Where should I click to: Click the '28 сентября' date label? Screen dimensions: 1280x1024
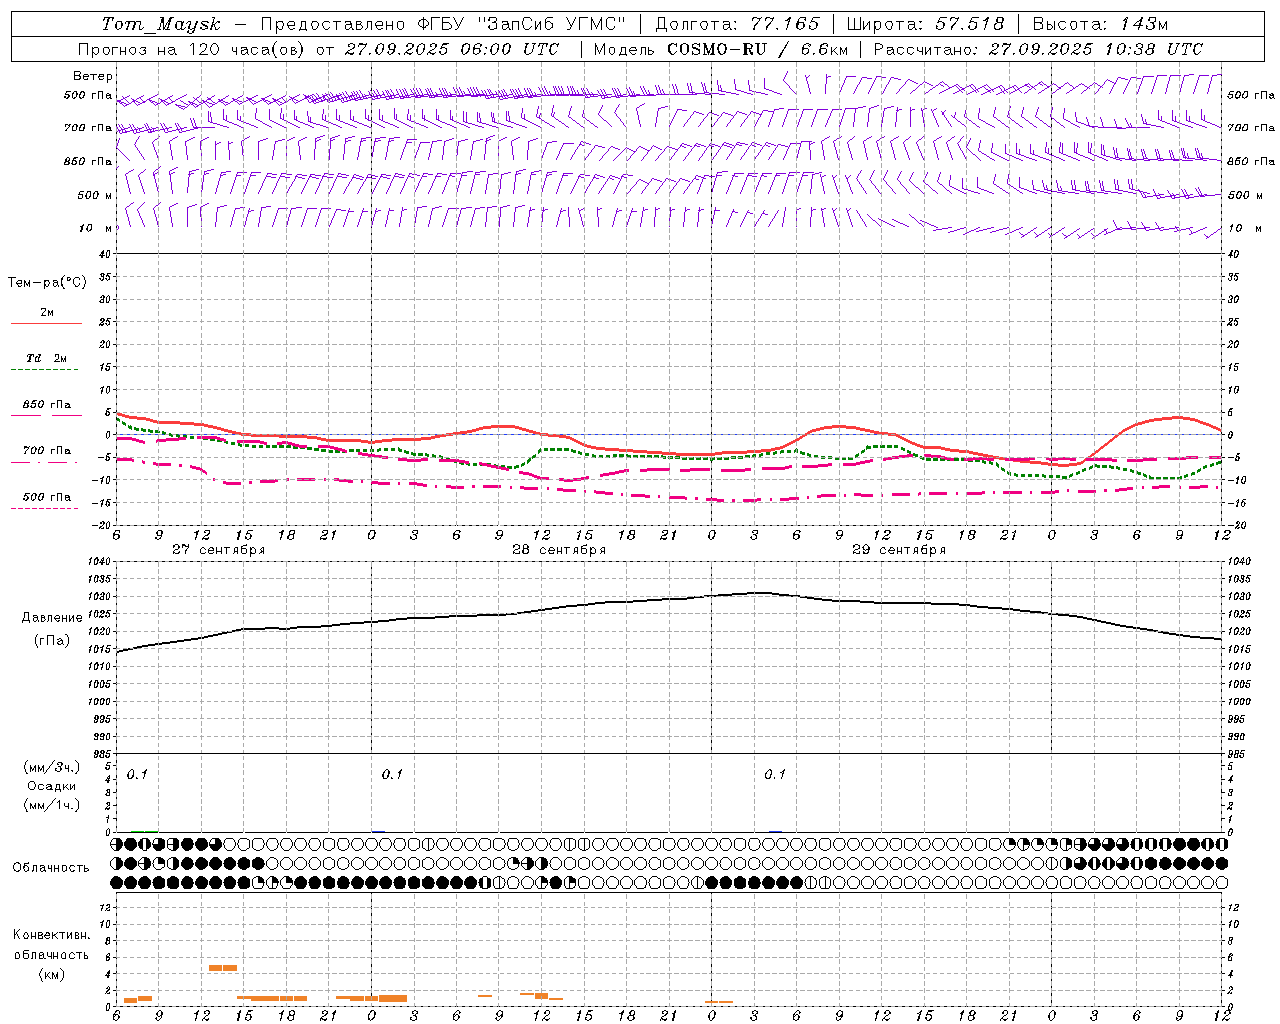point(559,550)
